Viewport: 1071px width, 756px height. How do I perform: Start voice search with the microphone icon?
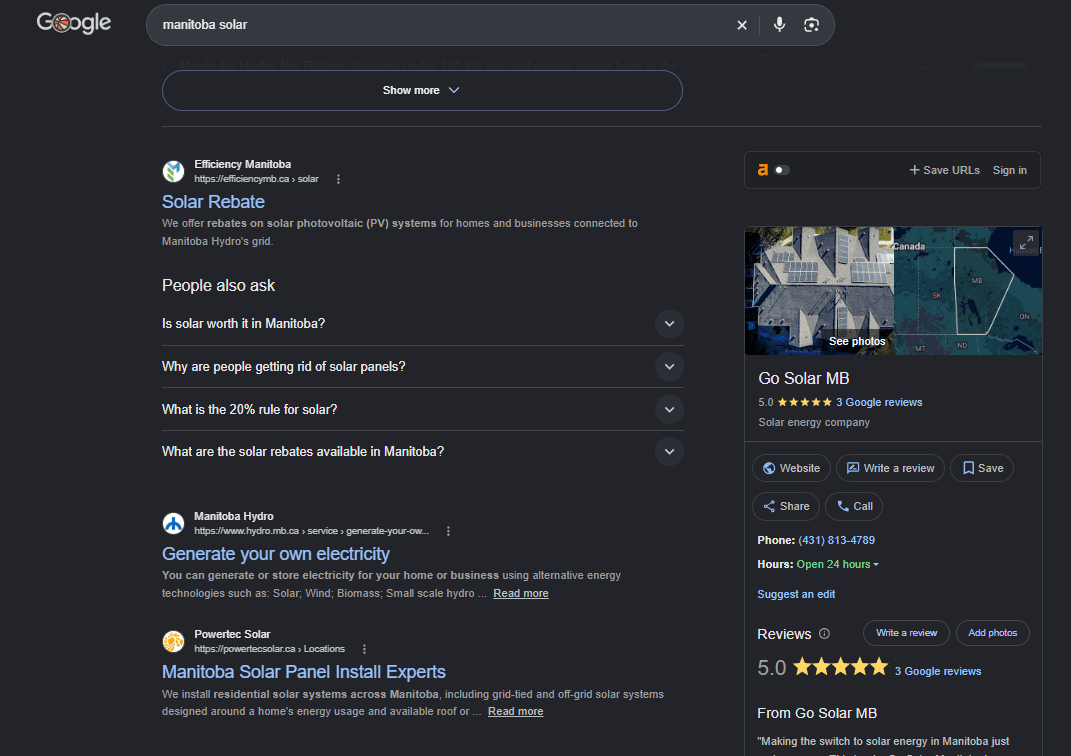click(x=779, y=25)
